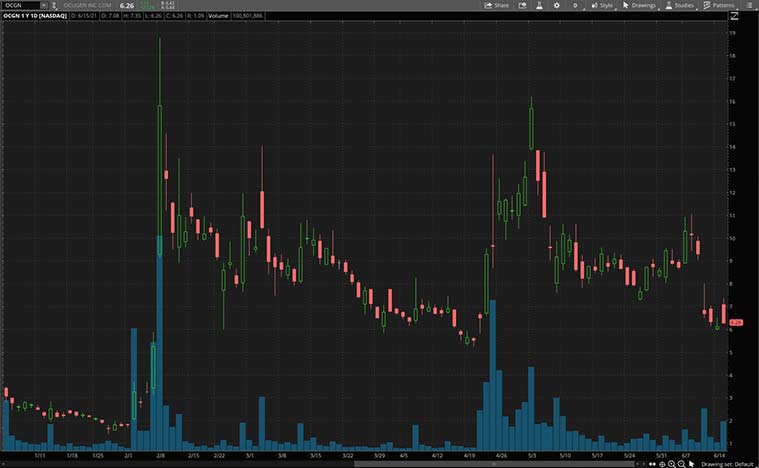
Task: Click the hamburger menu icon at top right
Action: tap(750, 5)
